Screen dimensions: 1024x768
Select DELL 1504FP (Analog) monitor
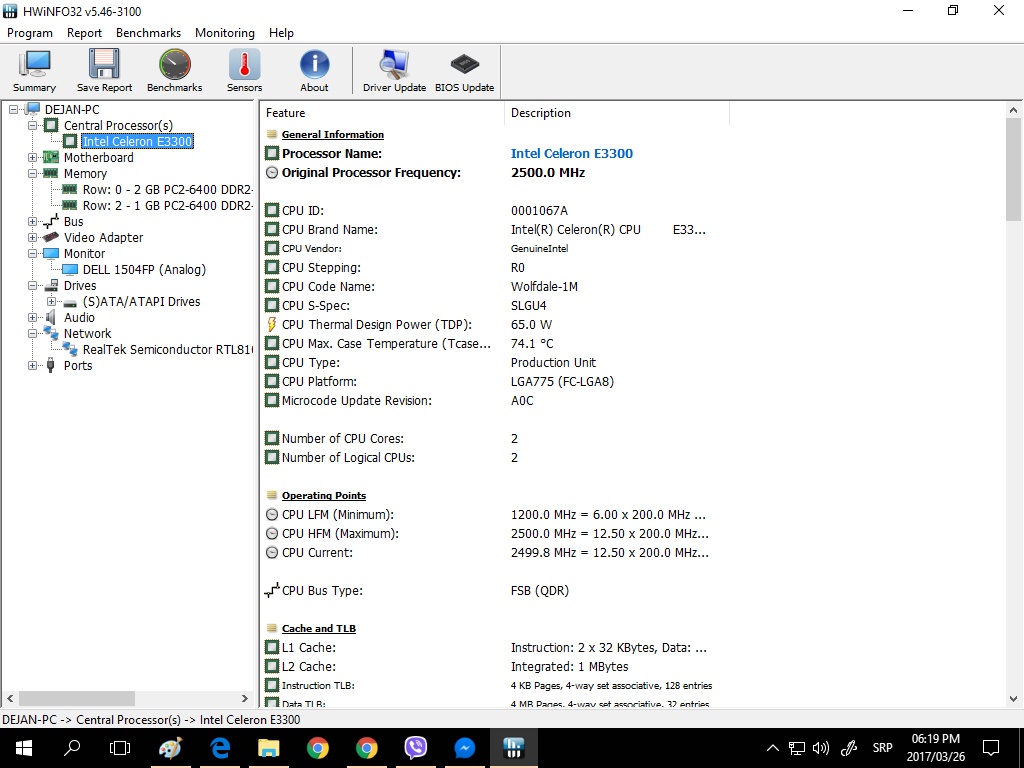144,270
